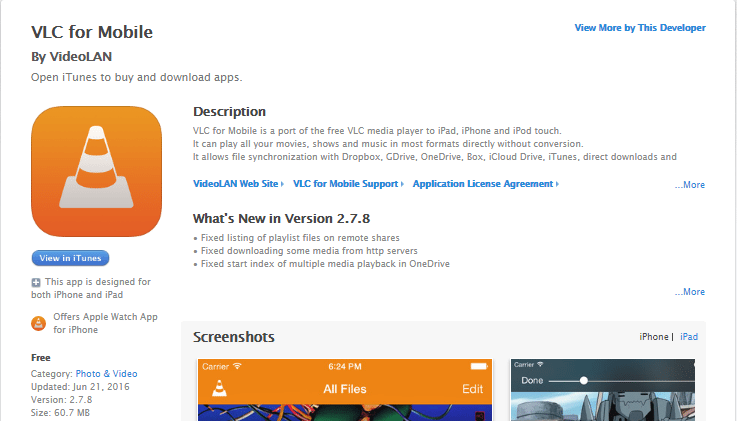Click the large VLC cone app icon
Viewport: 737px width, 421px height.
[96, 171]
